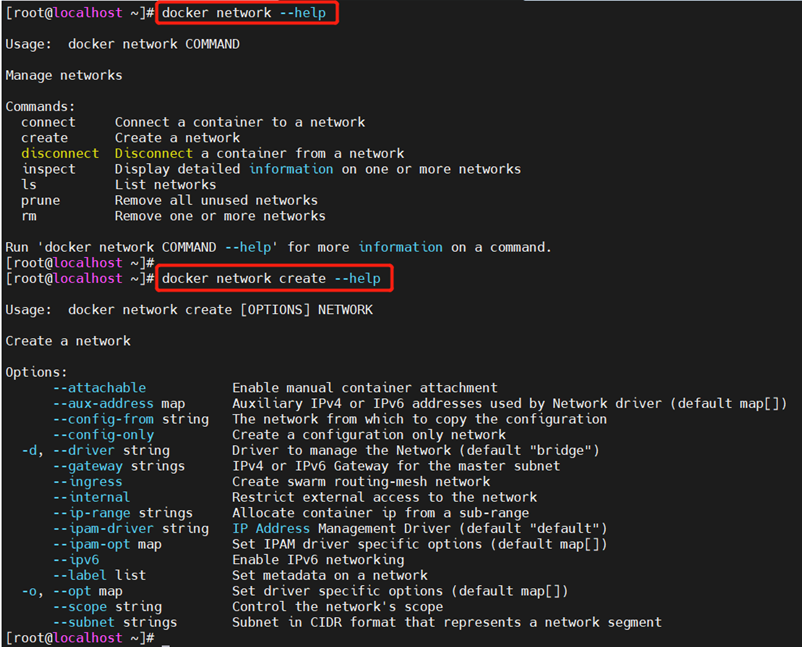This screenshot has height=647, width=802.
Task: Click 'Usage: docker network create [OPTIONS] NETWORK'
Action: 189,310
